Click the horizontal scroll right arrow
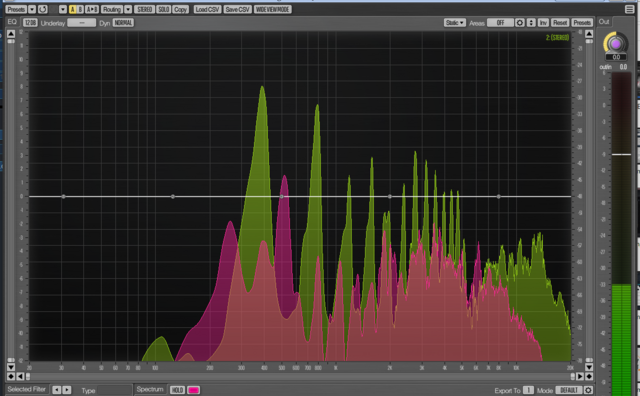Screen dimensions: 640x396 coord(580,376)
